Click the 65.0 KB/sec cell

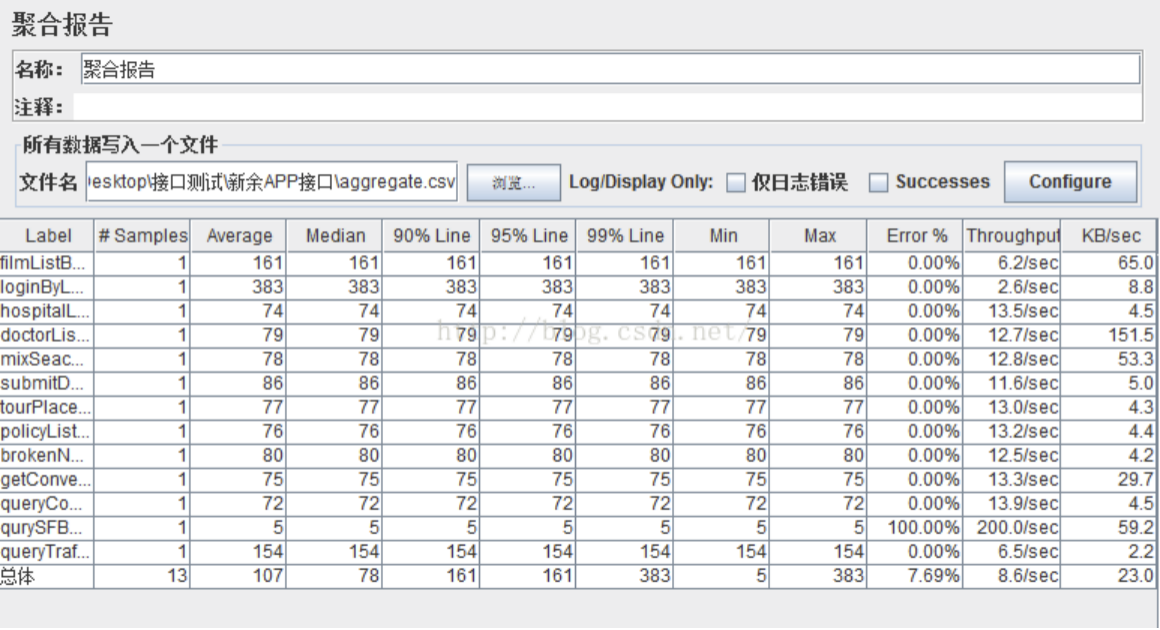click(1108, 263)
